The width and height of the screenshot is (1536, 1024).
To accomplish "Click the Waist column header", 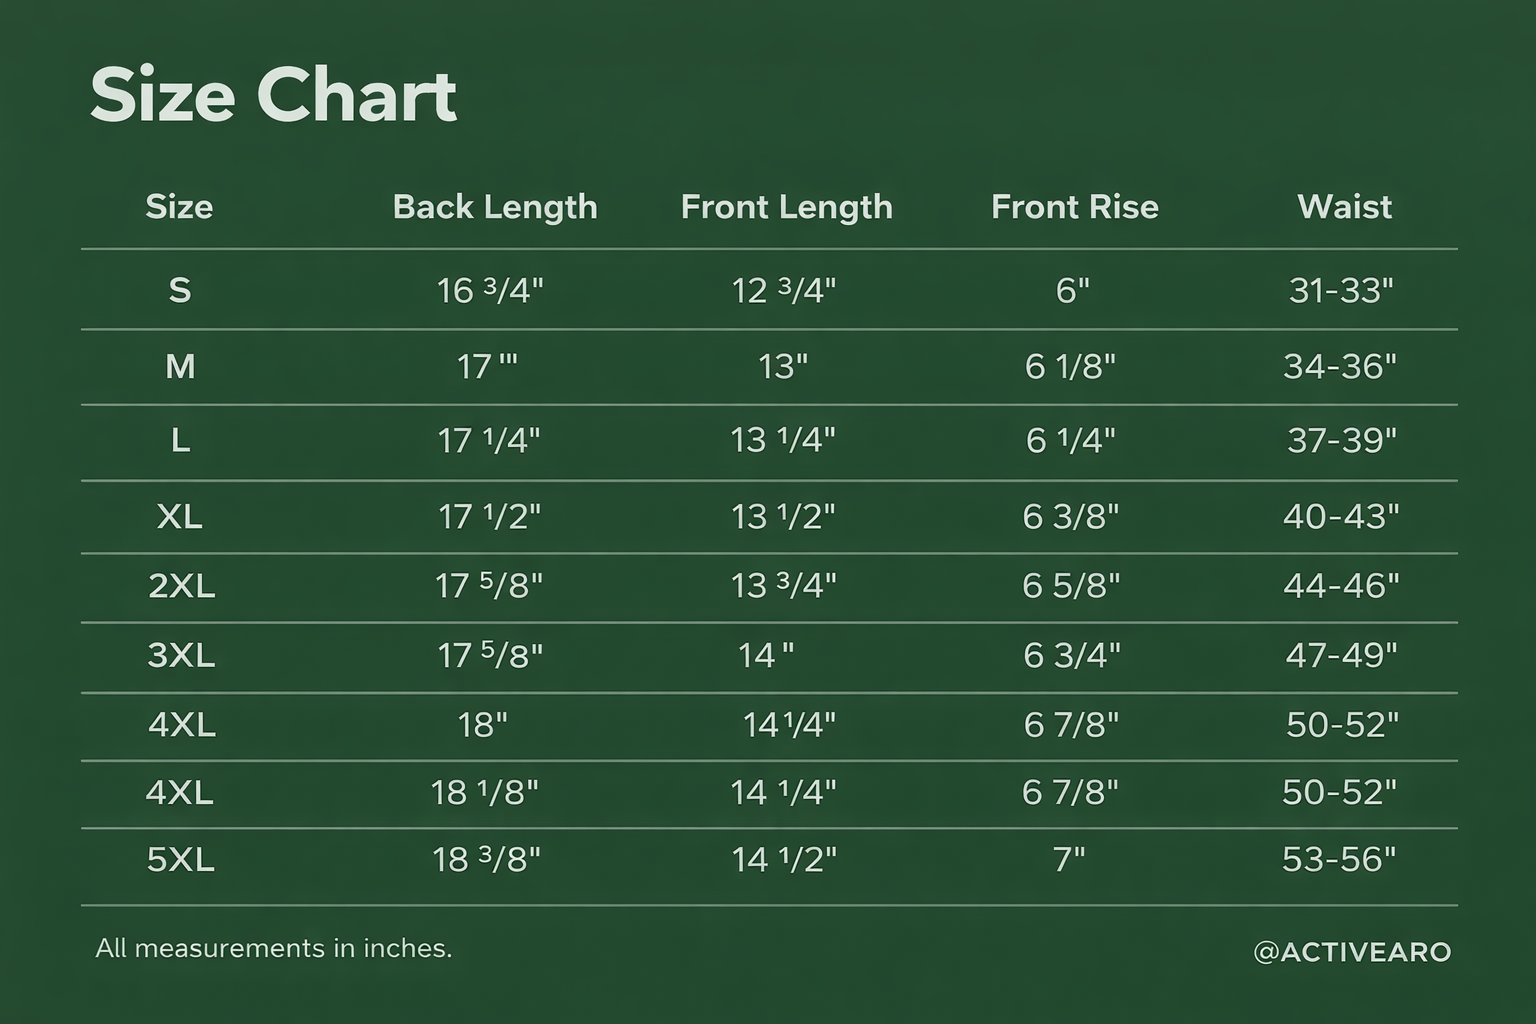I will pyautogui.click(x=1344, y=207).
